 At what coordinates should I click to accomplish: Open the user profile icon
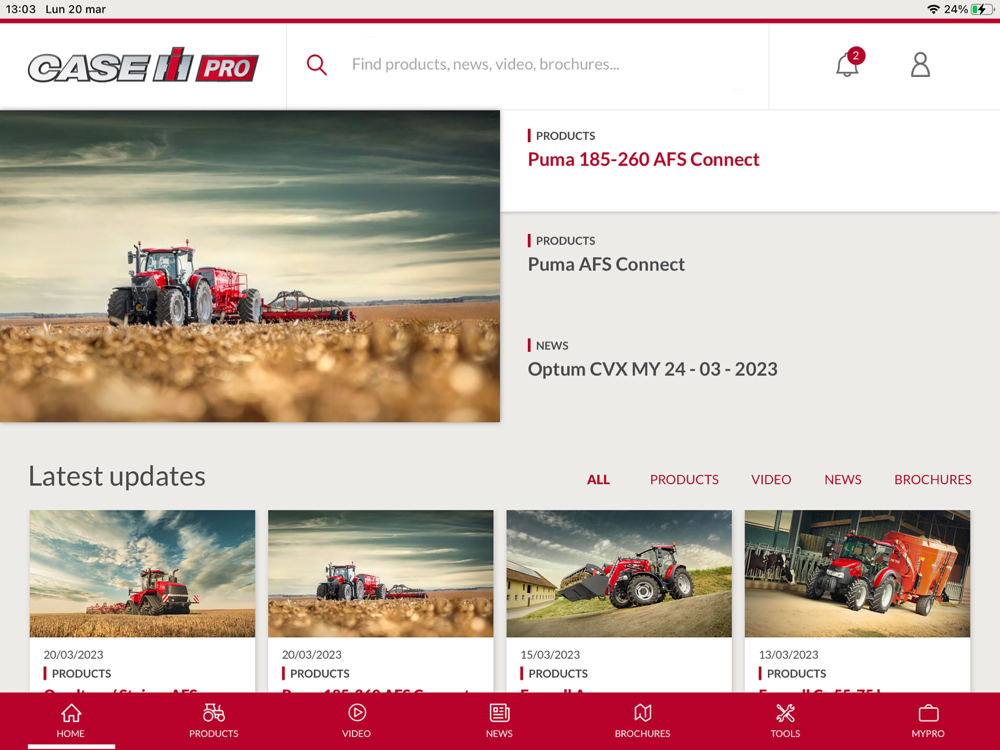point(920,64)
